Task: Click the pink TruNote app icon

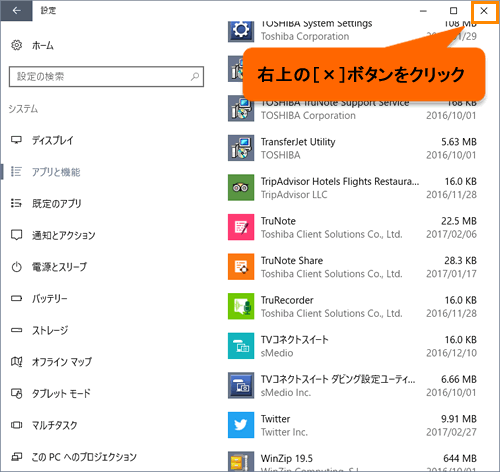Action: [241, 227]
